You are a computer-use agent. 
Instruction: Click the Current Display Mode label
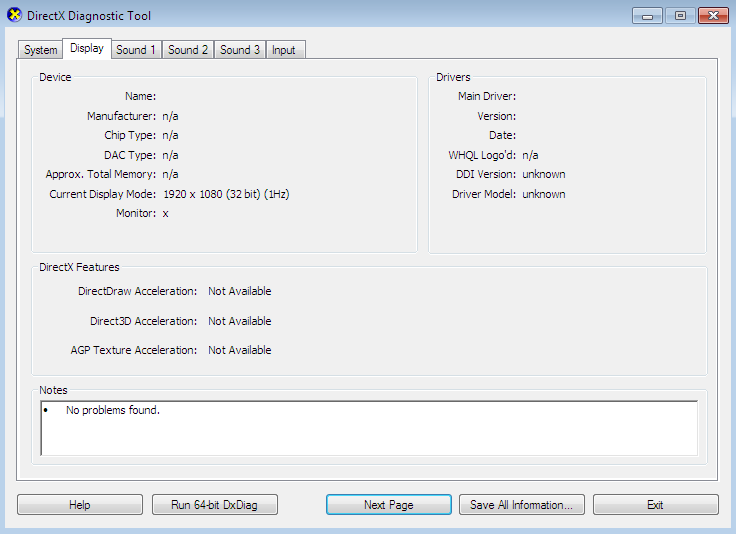(103, 194)
